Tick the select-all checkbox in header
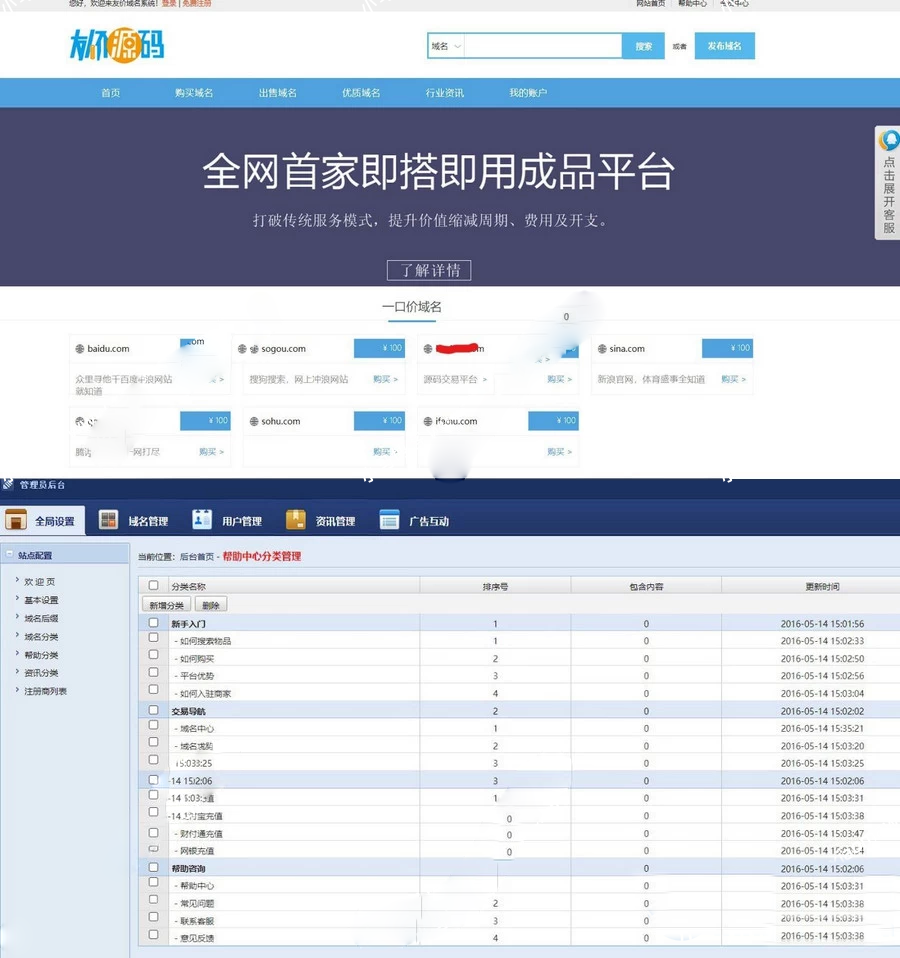 click(153, 585)
